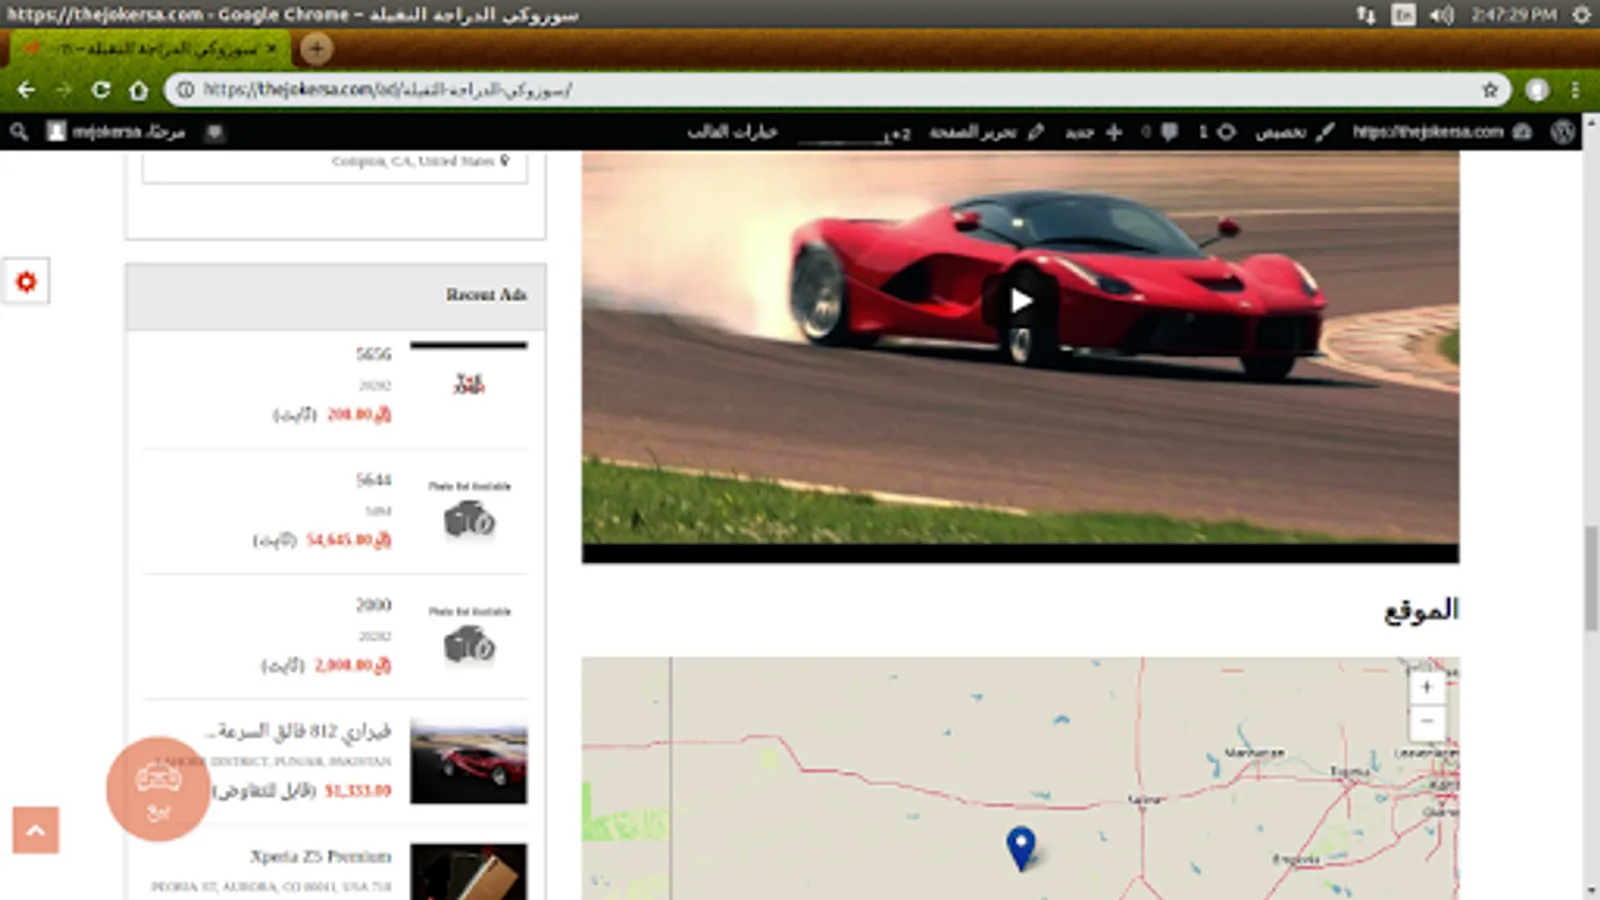Focus the address bar URL
This screenshot has height=900, width=1600.
pyautogui.click(x=388, y=90)
